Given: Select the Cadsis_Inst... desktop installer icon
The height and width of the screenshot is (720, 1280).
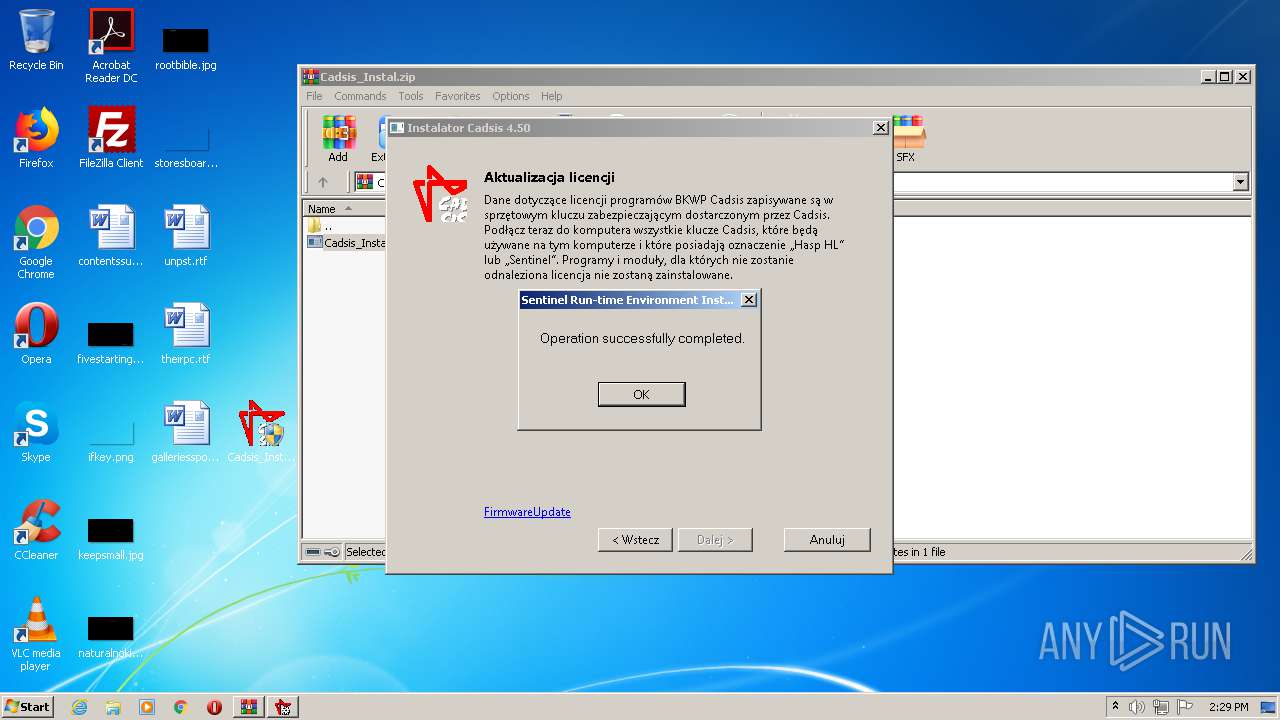Looking at the screenshot, I should 261,432.
